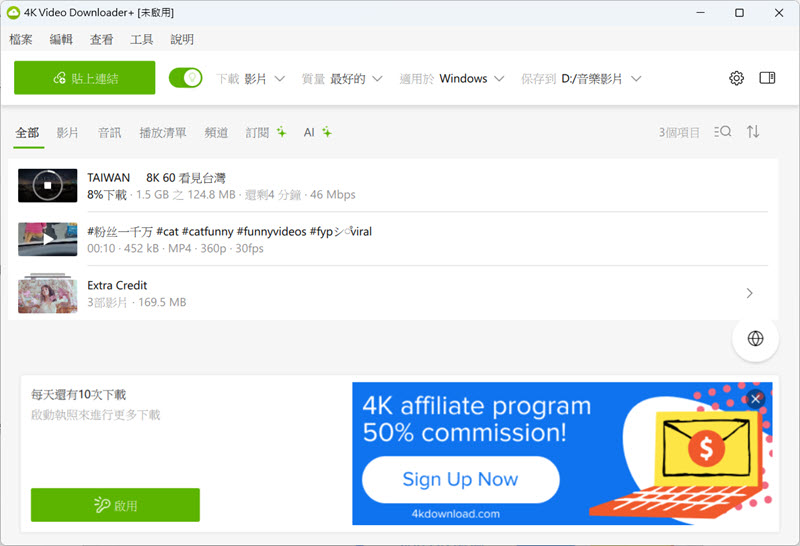Click the sort arrows icon

click(753, 132)
